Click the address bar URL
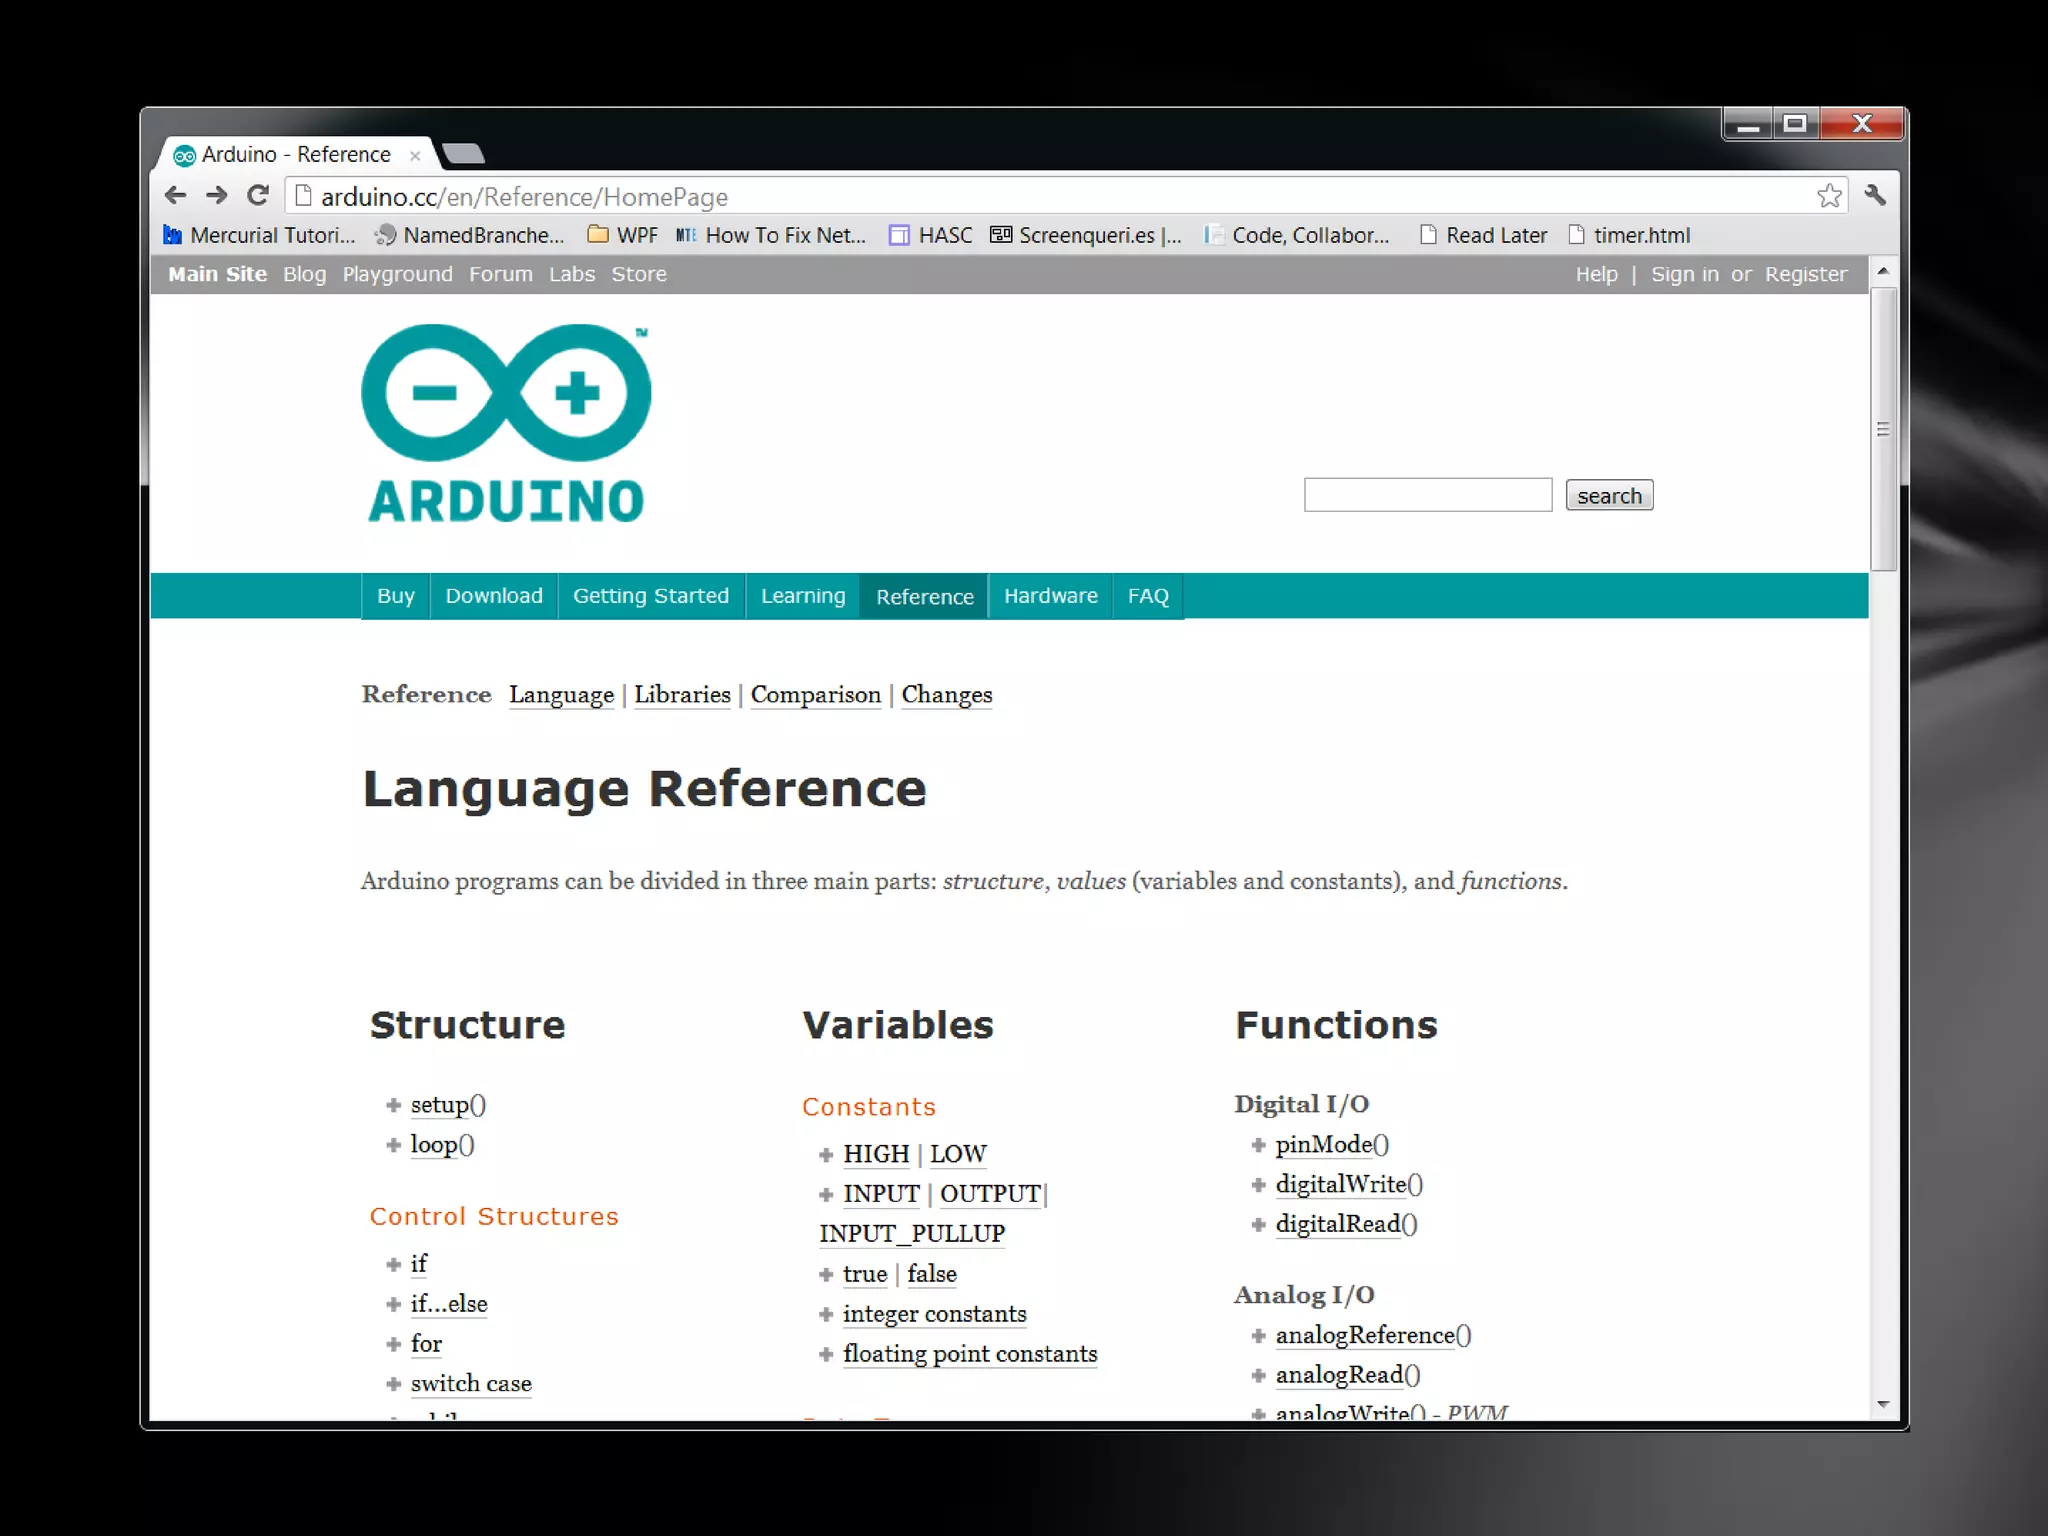 coord(524,197)
